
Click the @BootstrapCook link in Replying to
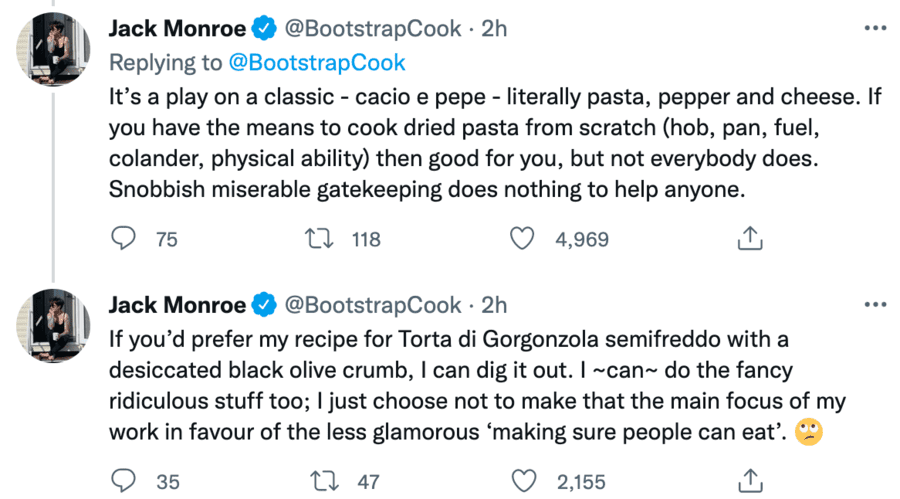(x=317, y=62)
